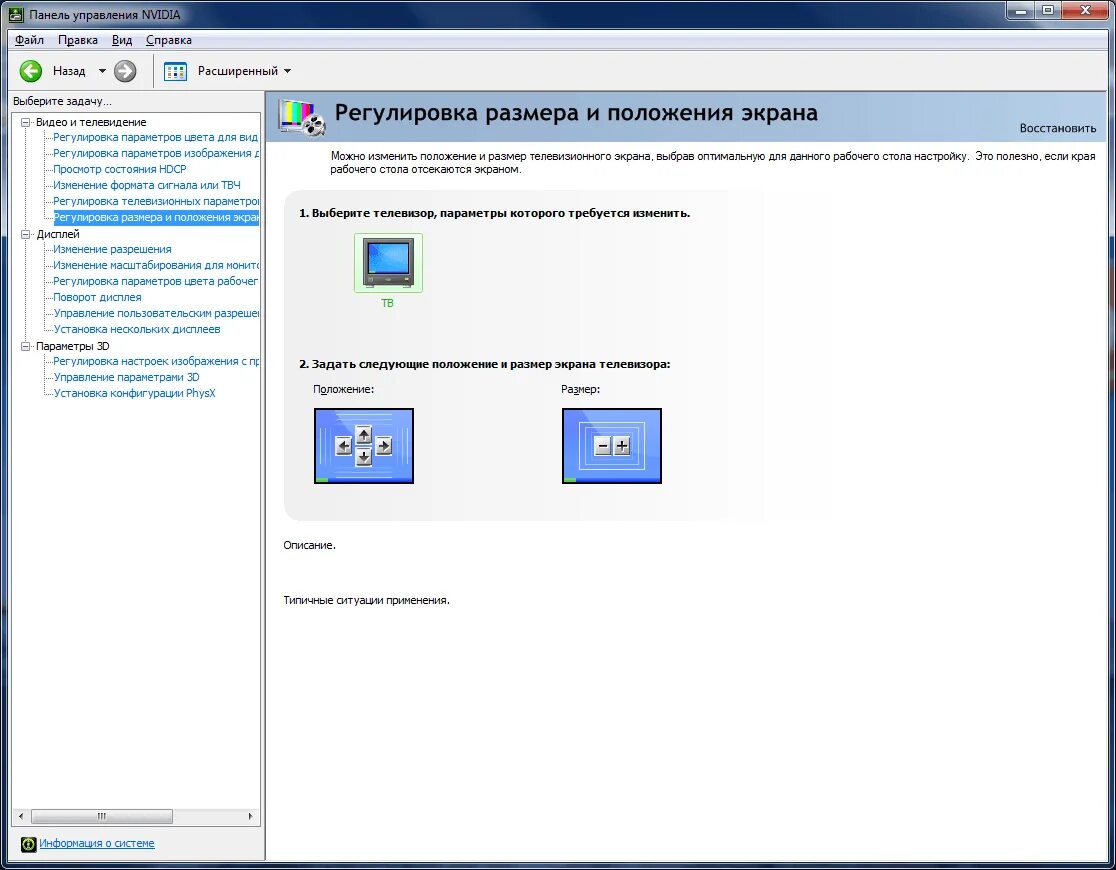Click the system information icon
This screenshot has height=870, width=1116.
28,844
